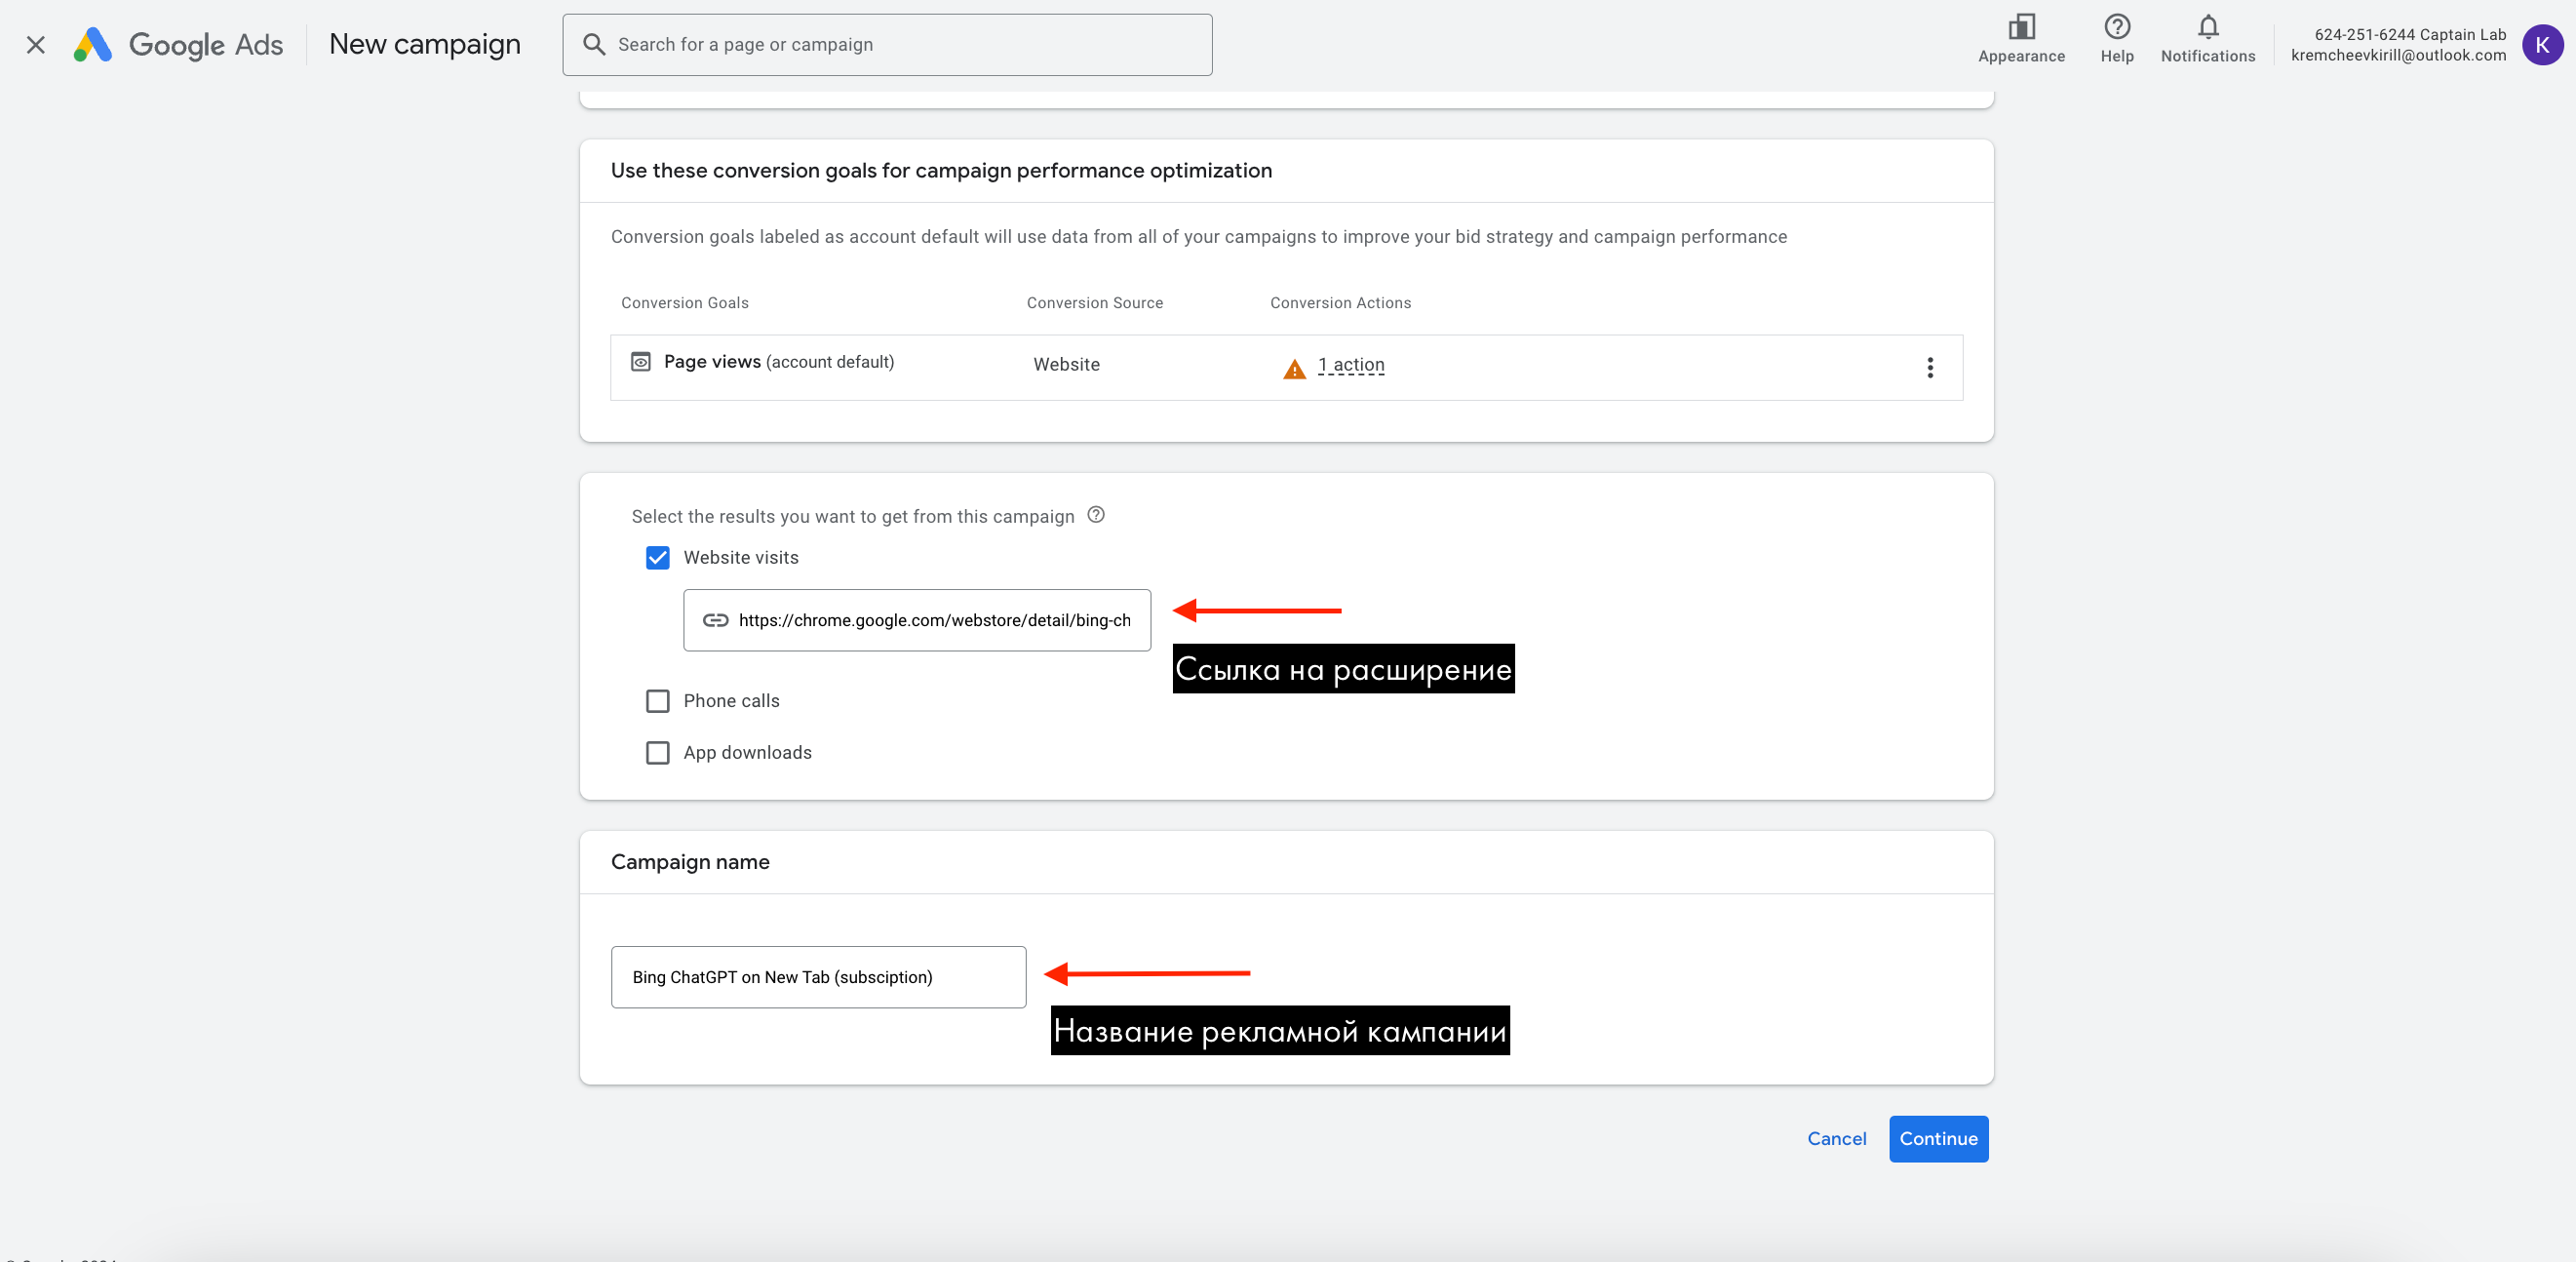
Task: Open the Appearance panel icon
Action: point(2020,27)
